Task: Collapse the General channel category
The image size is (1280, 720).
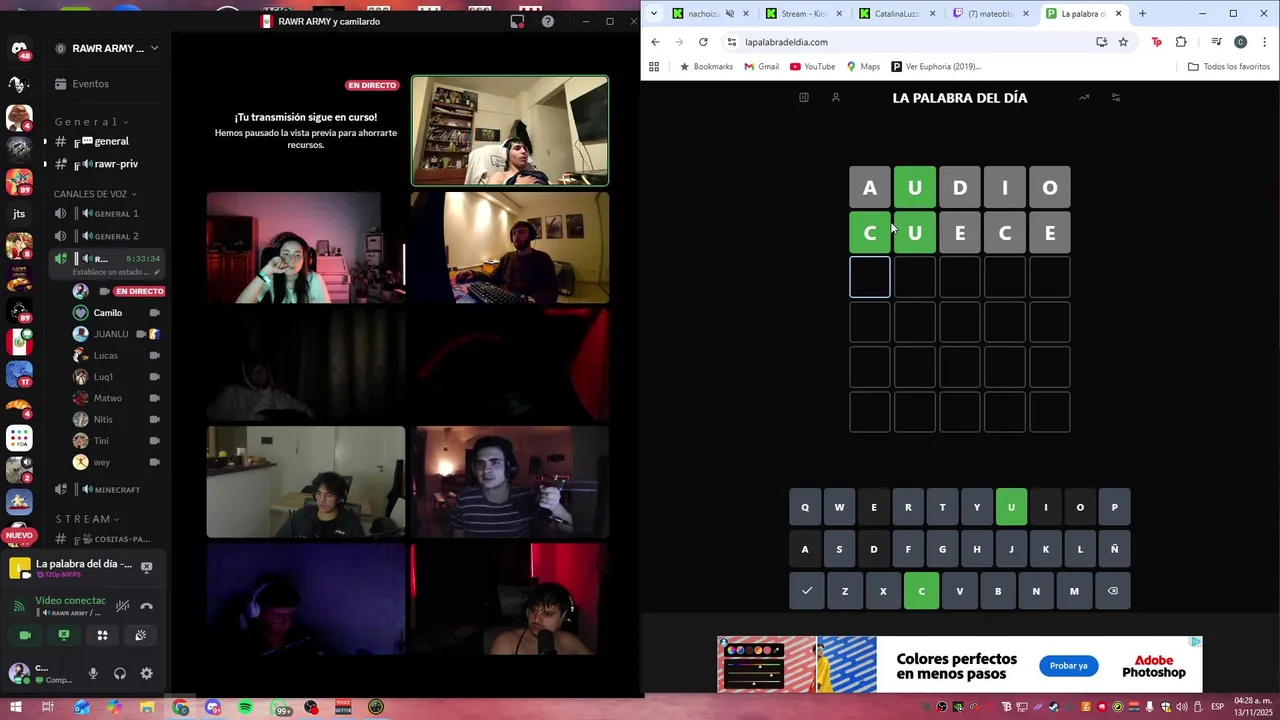Action: [92, 122]
